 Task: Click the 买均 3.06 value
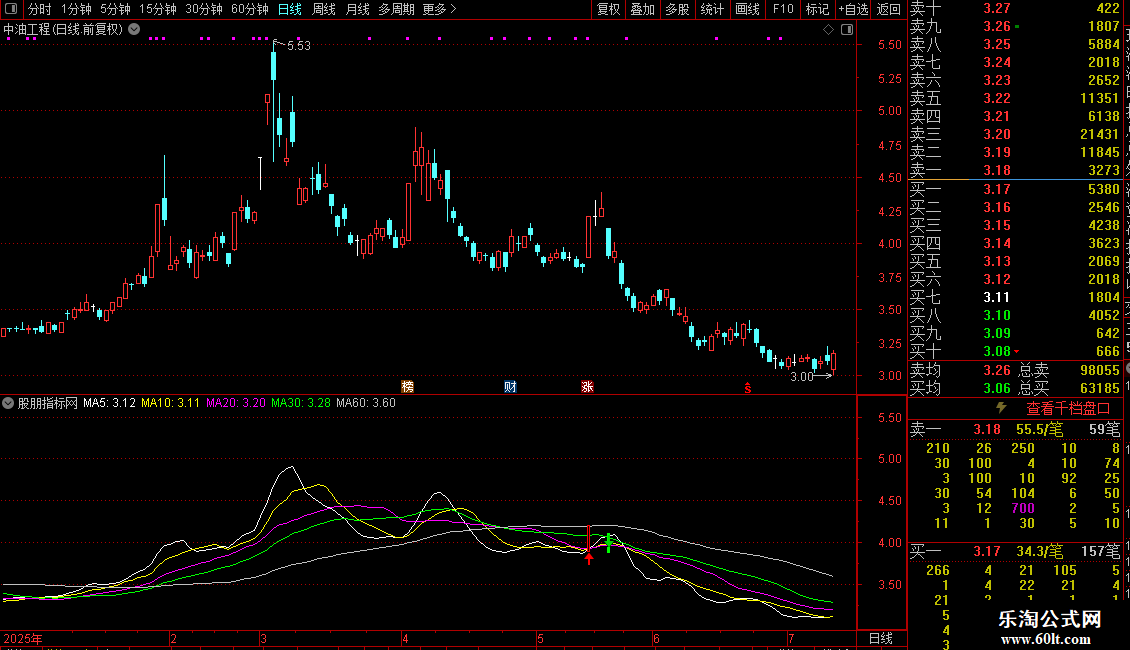click(997, 388)
